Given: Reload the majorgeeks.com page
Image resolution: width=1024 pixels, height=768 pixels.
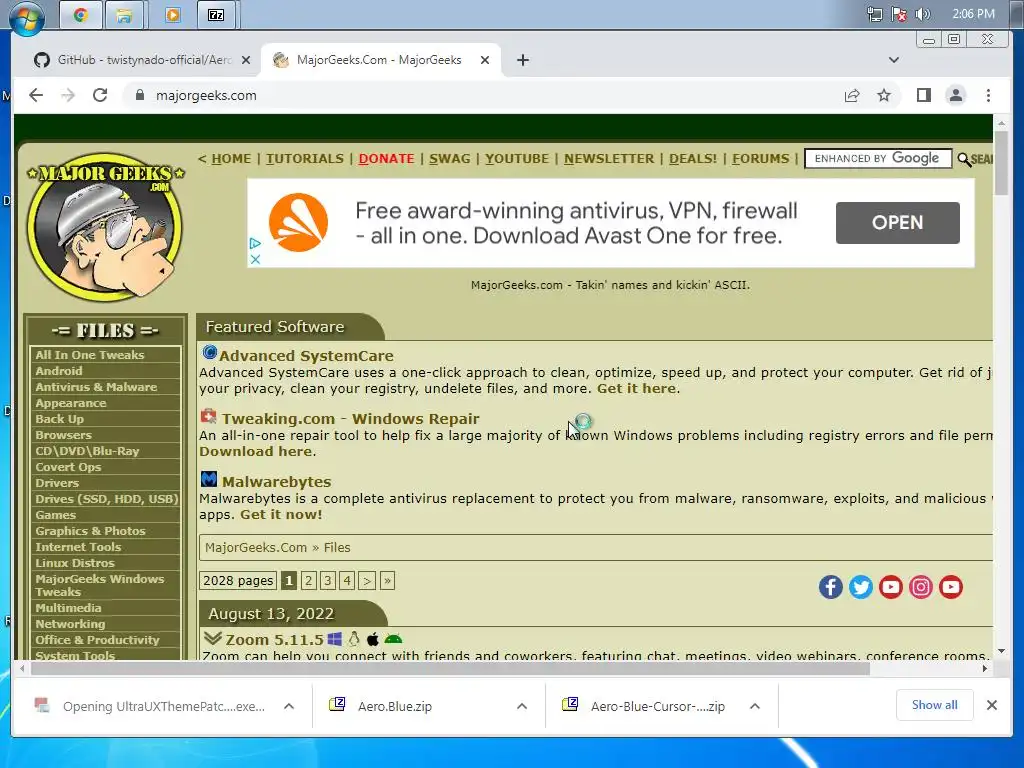Looking at the screenshot, I should click(100, 95).
